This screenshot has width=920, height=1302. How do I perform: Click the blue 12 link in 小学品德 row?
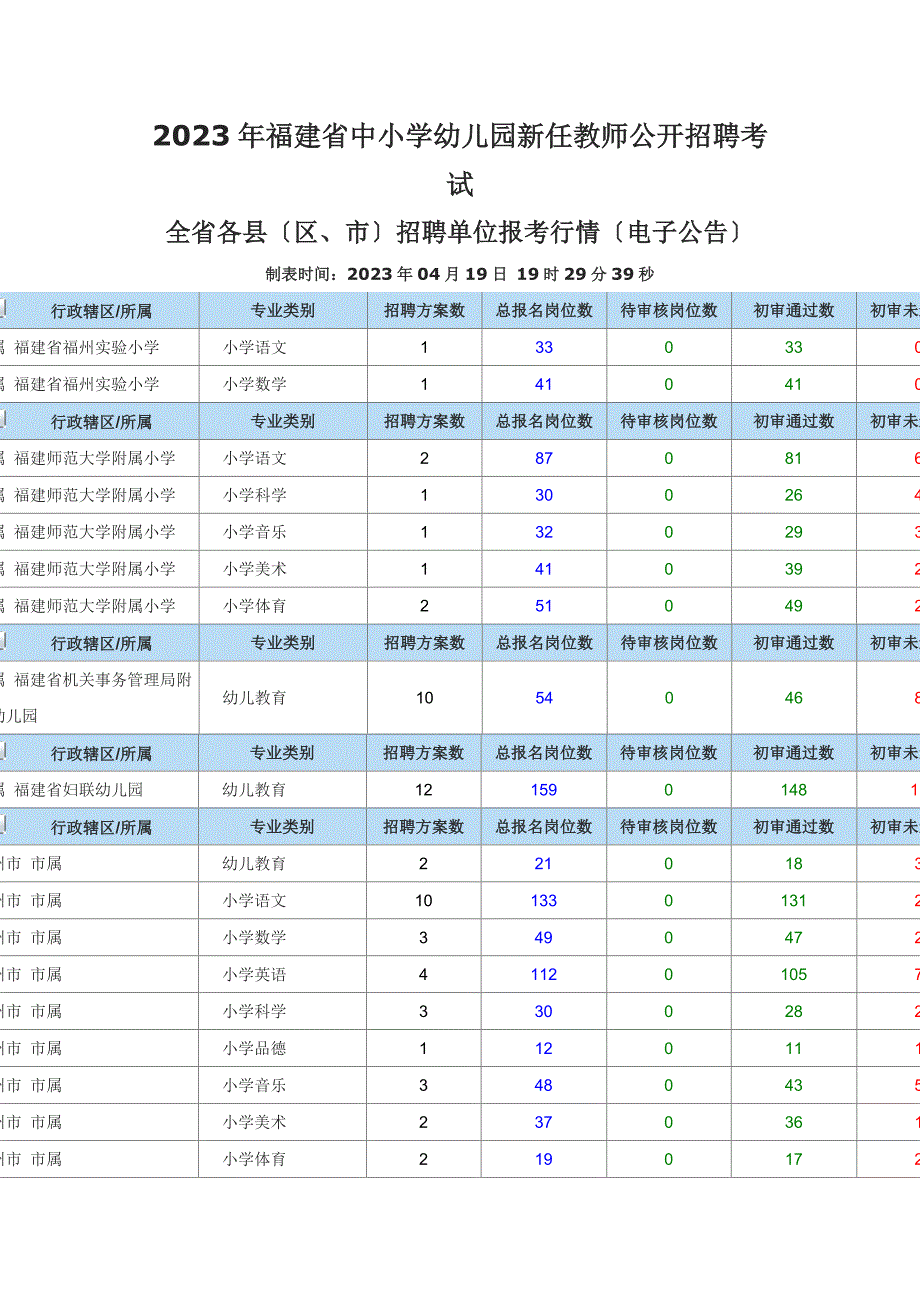point(544,1049)
